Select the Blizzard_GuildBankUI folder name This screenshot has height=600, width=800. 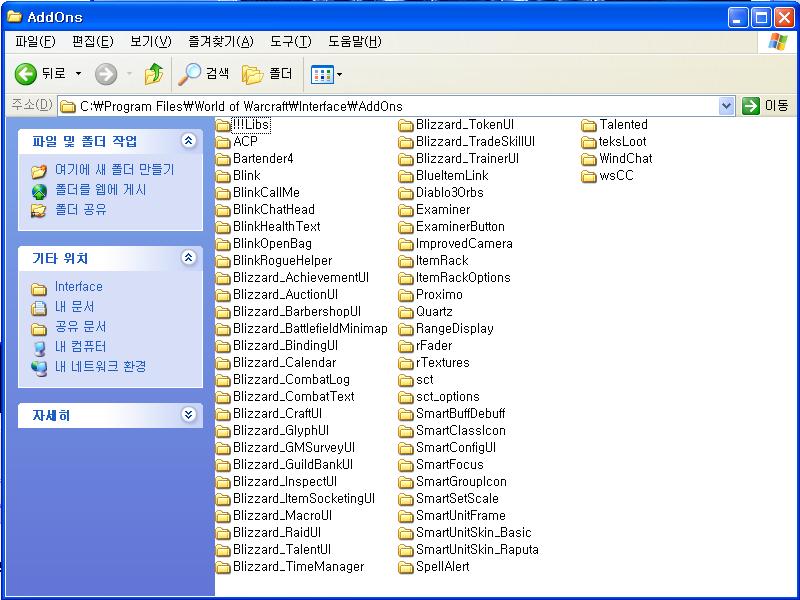(293, 465)
